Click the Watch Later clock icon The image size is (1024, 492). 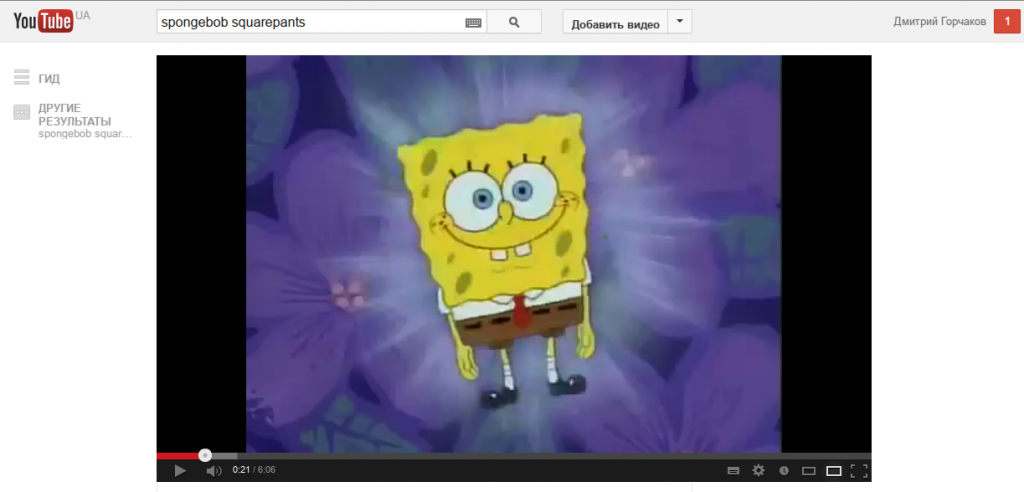tap(784, 470)
